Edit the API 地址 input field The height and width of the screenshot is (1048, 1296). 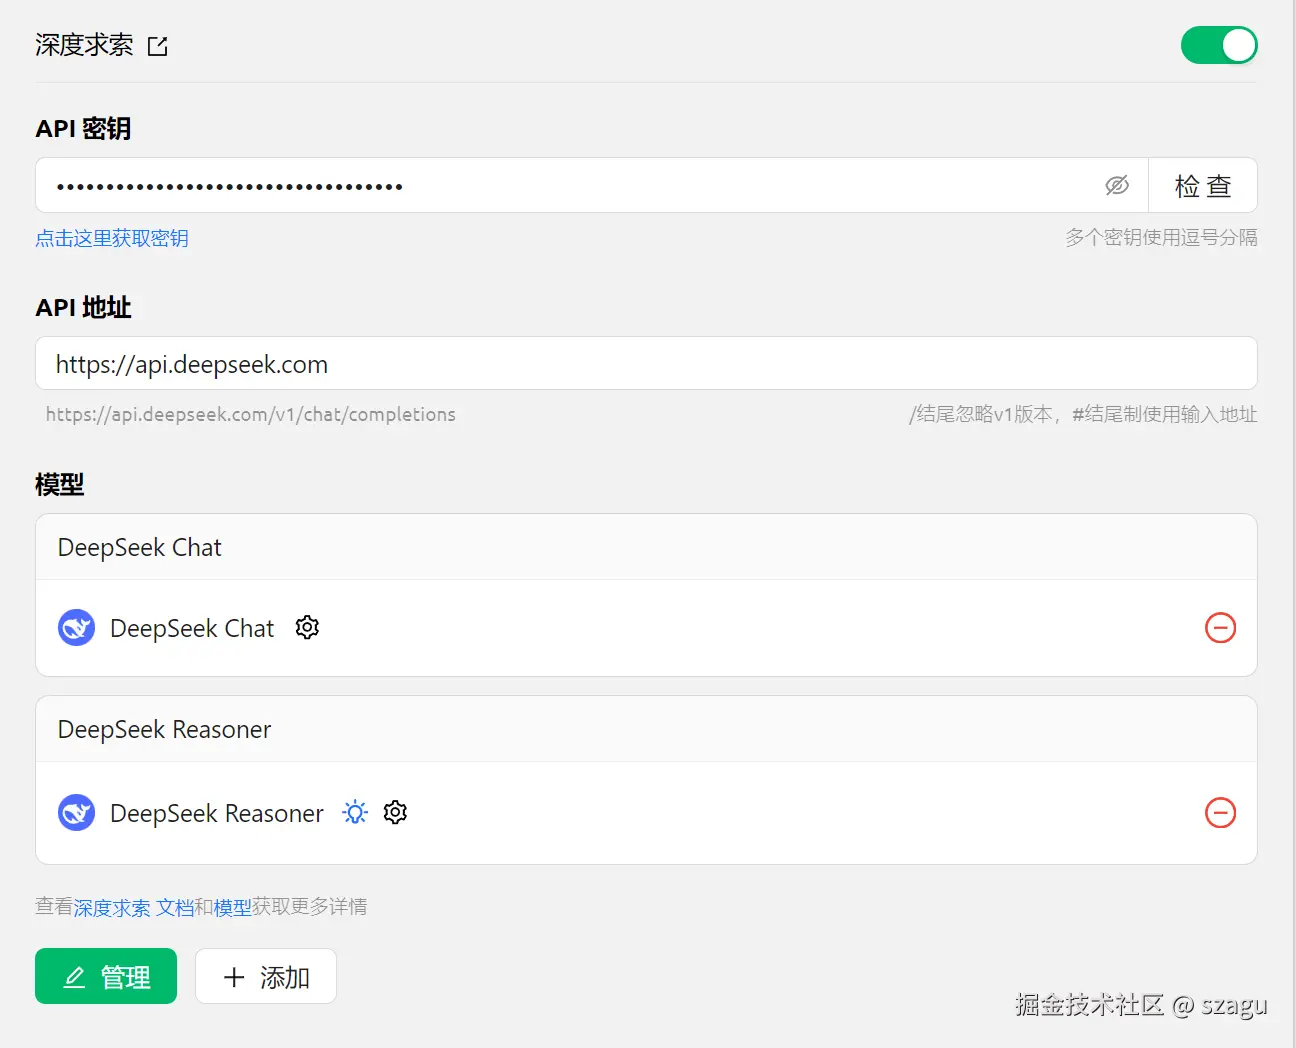tap(646, 363)
